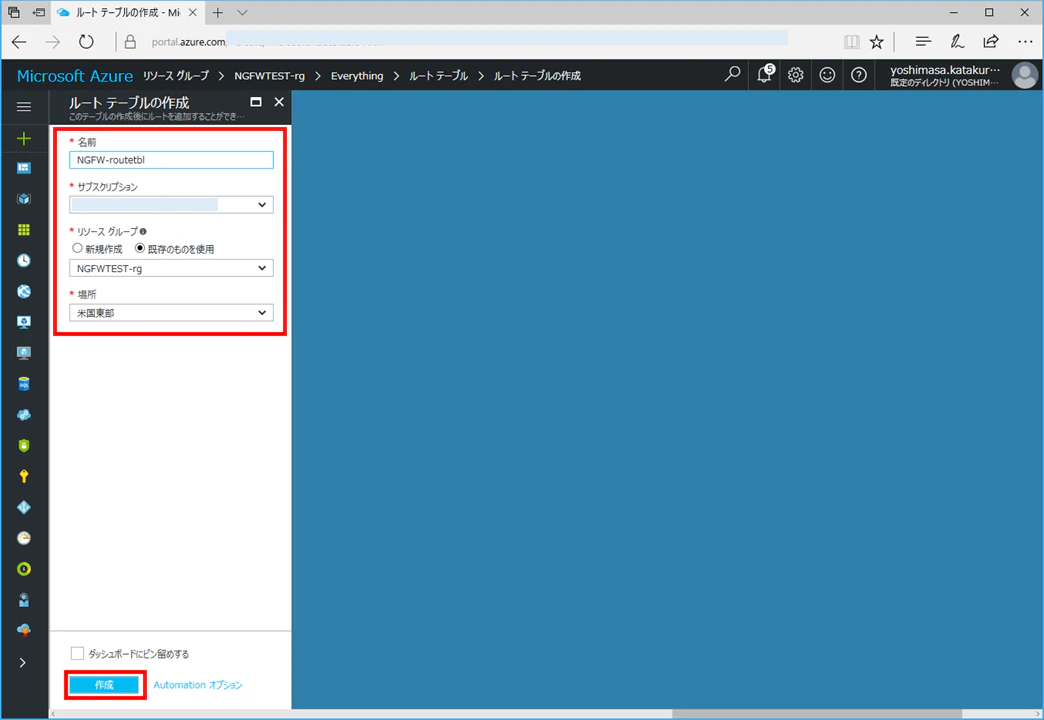Image resolution: width=1044 pixels, height=720 pixels.
Task: Open notifications bell icon
Action: 765,75
